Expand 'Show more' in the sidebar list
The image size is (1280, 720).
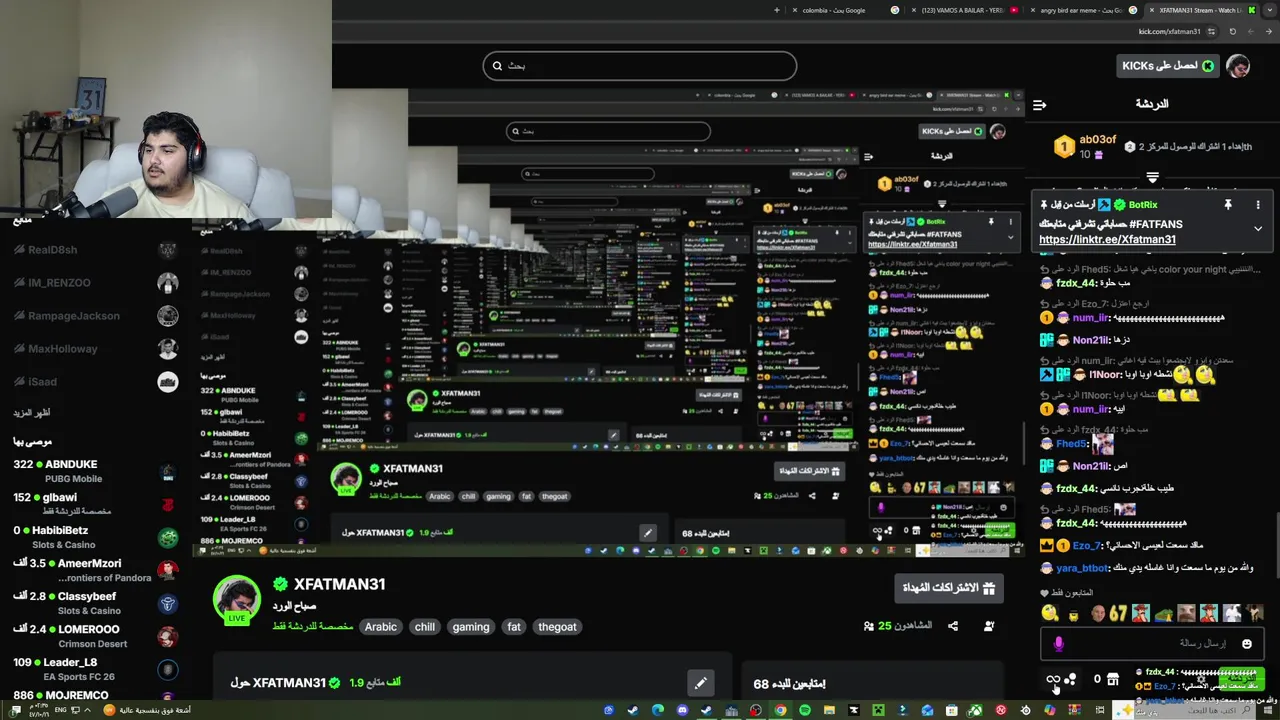(32, 413)
